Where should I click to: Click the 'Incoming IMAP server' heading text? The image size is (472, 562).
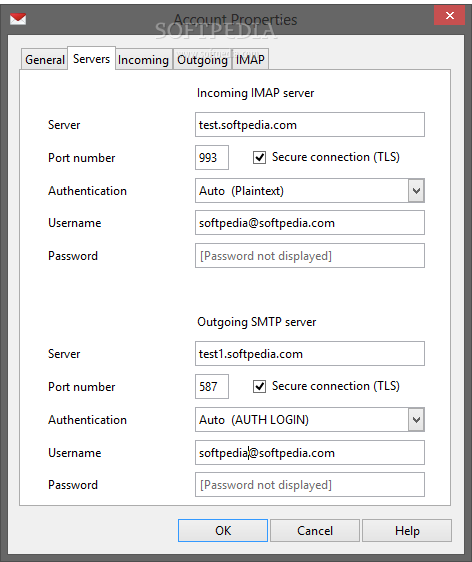[255, 93]
